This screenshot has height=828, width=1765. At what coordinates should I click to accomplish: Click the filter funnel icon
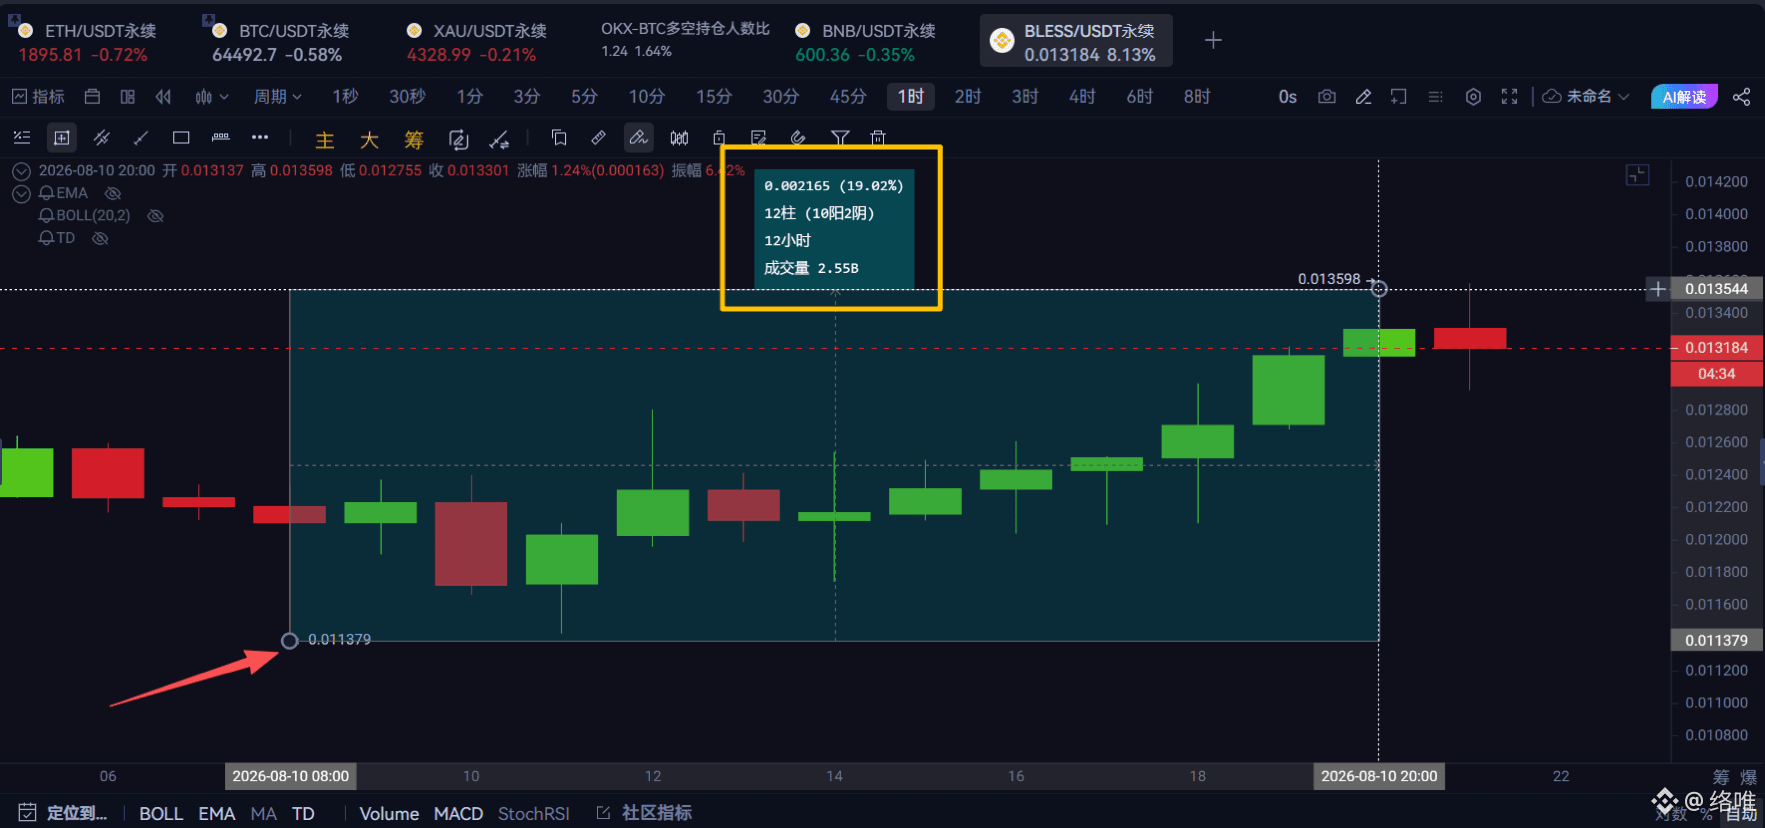click(x=840, y=138)
